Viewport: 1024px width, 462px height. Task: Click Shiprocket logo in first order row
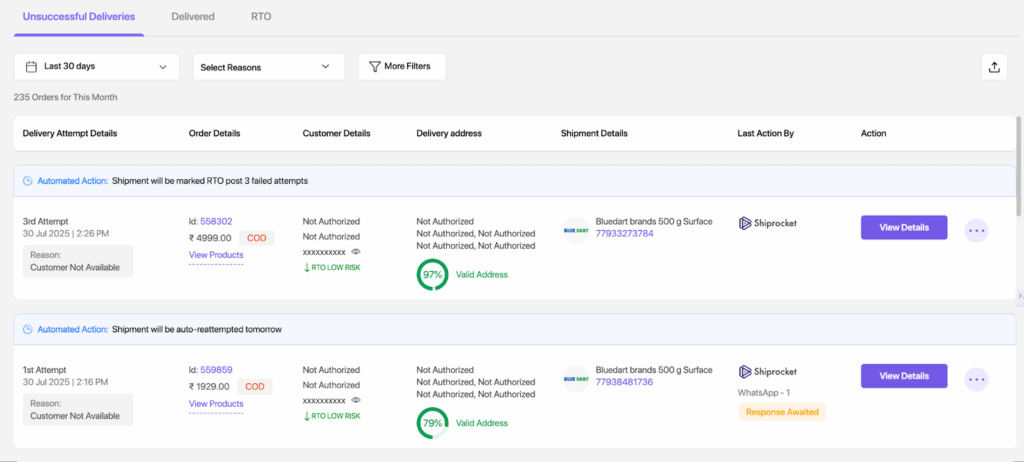point(768,223)
